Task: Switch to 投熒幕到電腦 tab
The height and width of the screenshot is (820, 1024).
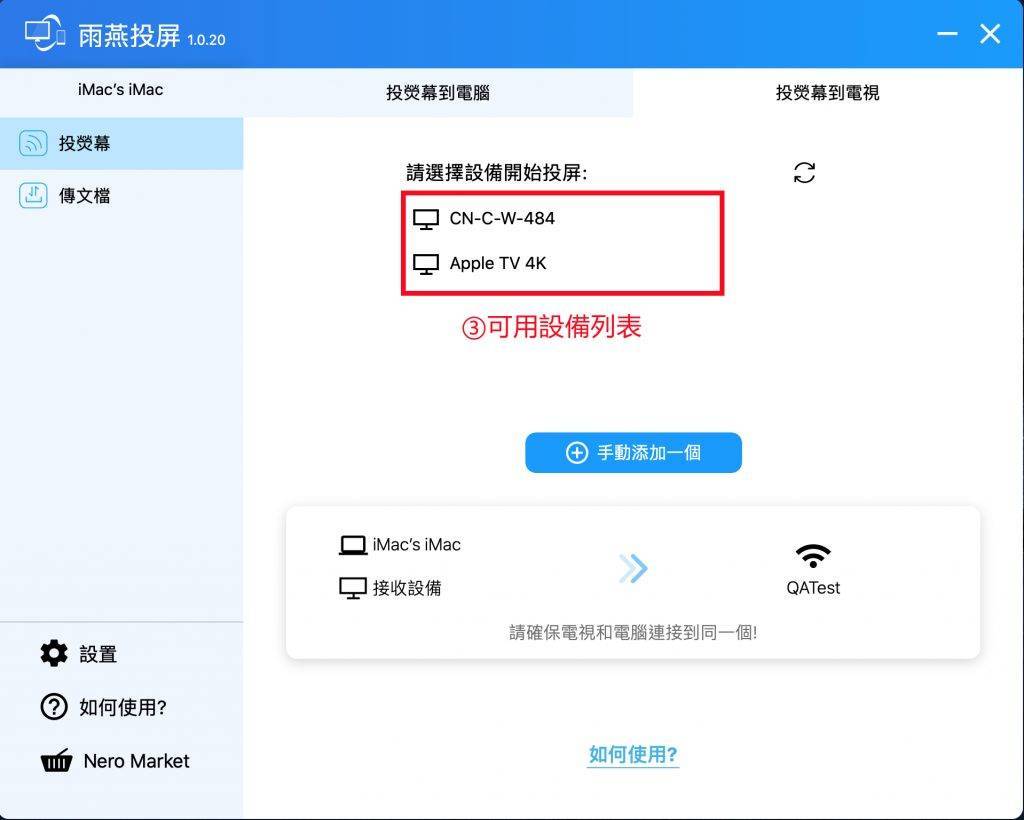Action: (x=438, y=93)
